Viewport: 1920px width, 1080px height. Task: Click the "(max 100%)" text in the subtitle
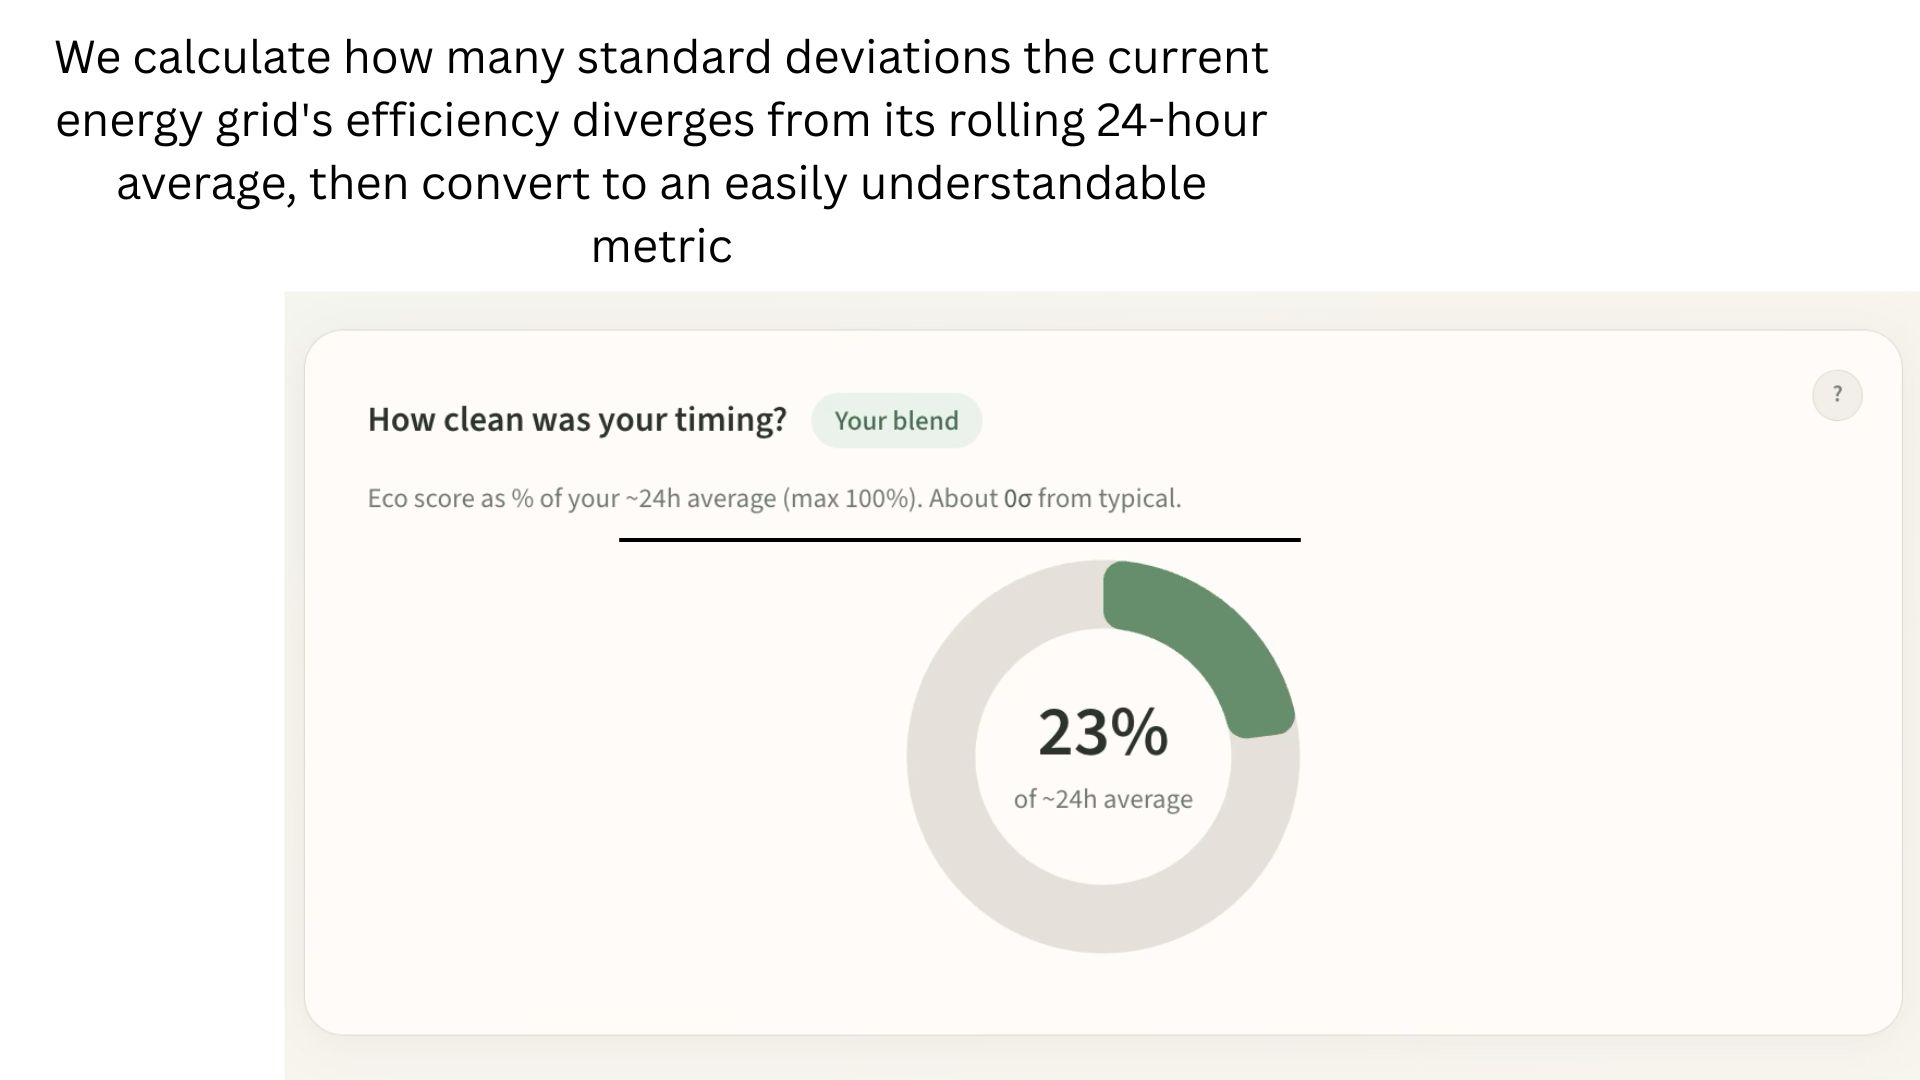851,498
